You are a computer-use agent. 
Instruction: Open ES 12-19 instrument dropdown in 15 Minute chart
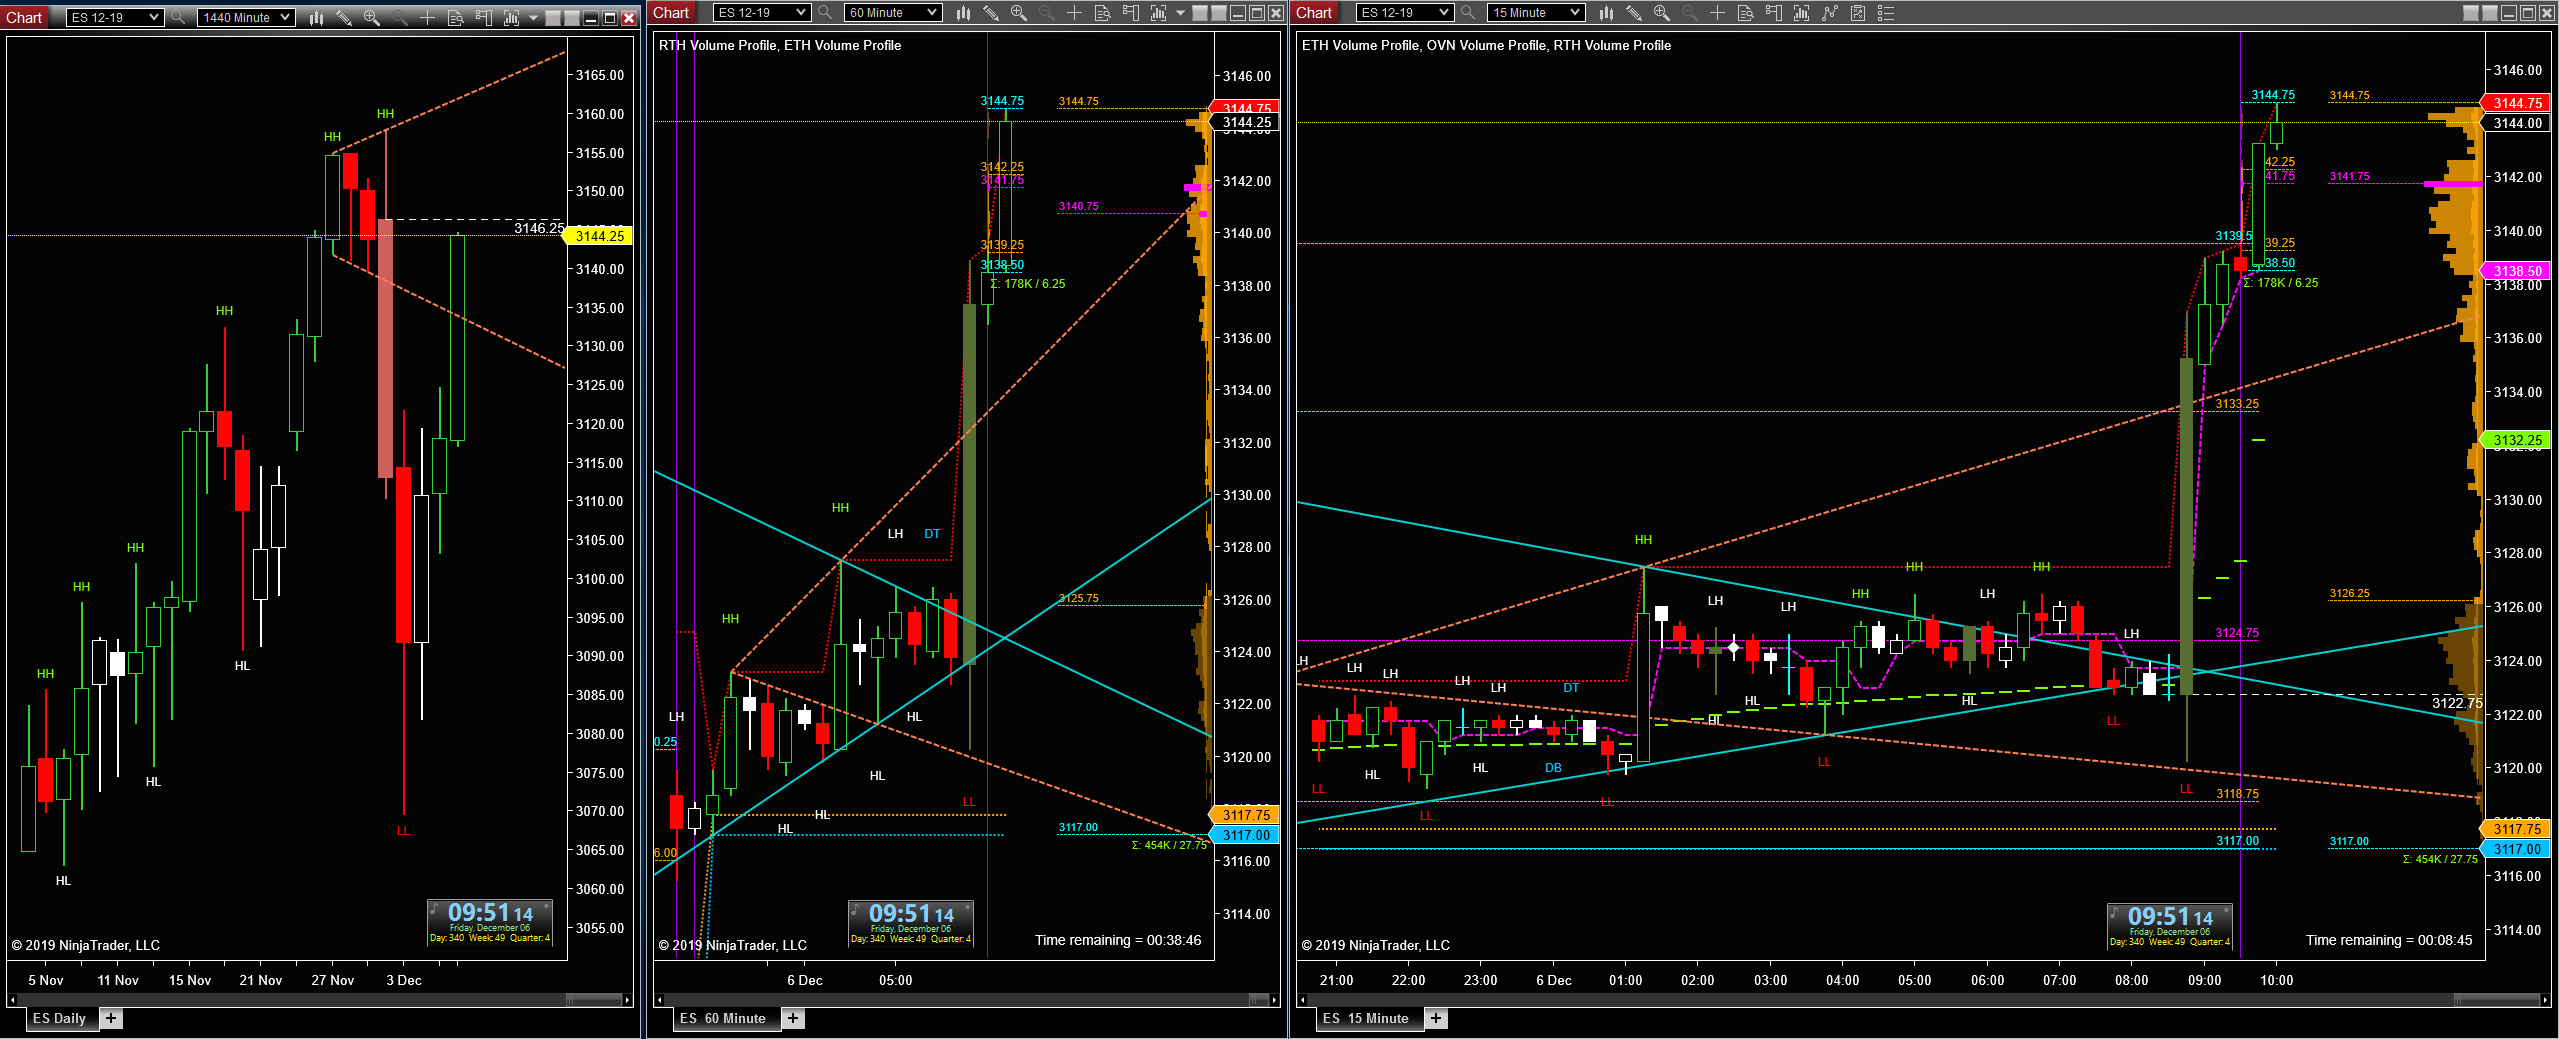(1405, 13)
